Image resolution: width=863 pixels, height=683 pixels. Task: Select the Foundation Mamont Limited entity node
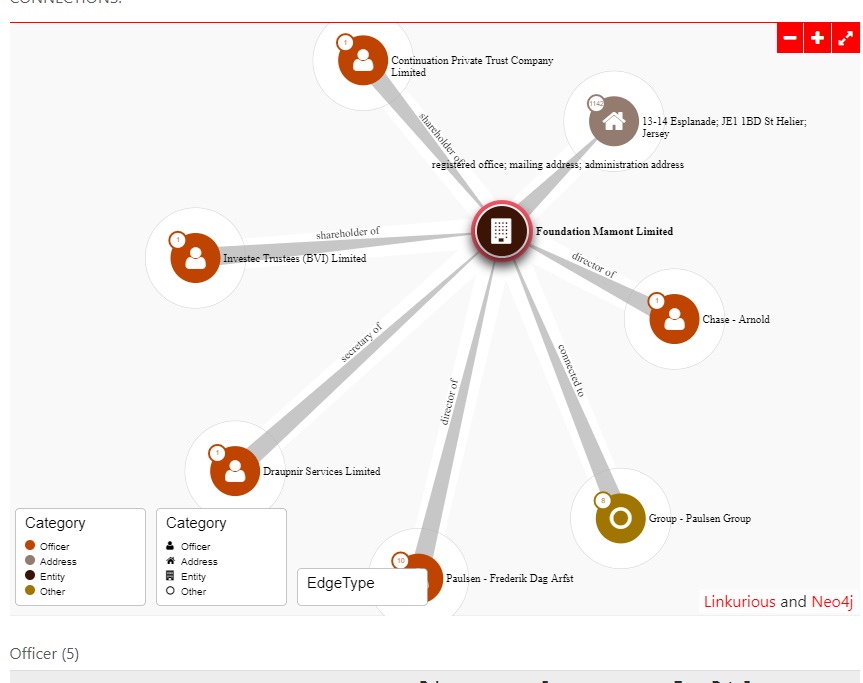501,231
